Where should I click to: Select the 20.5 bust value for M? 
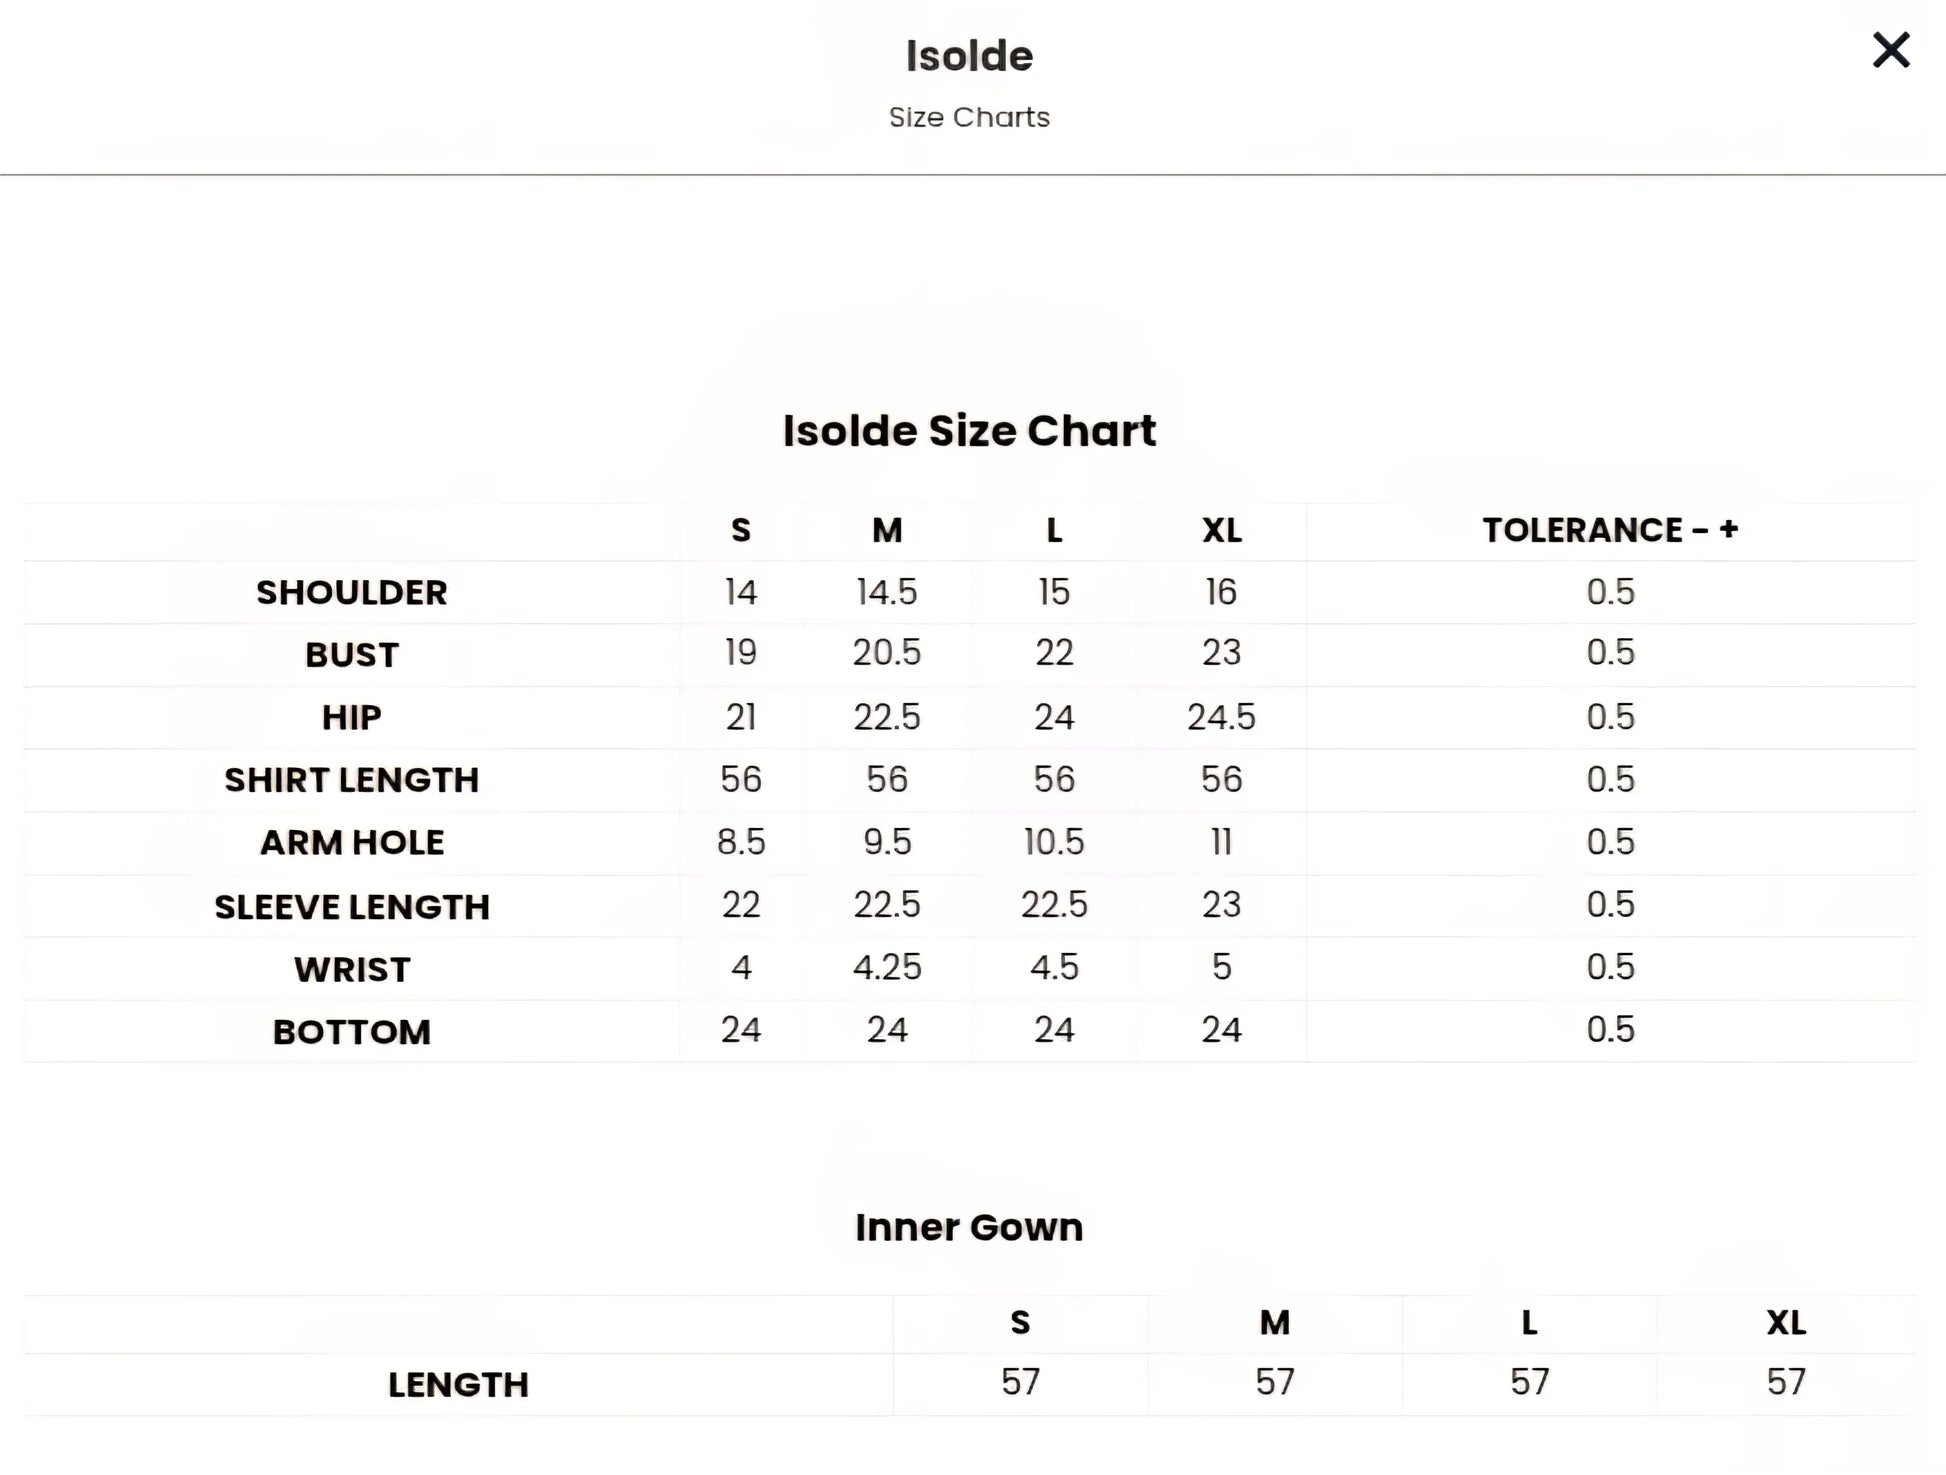point(886,653)
